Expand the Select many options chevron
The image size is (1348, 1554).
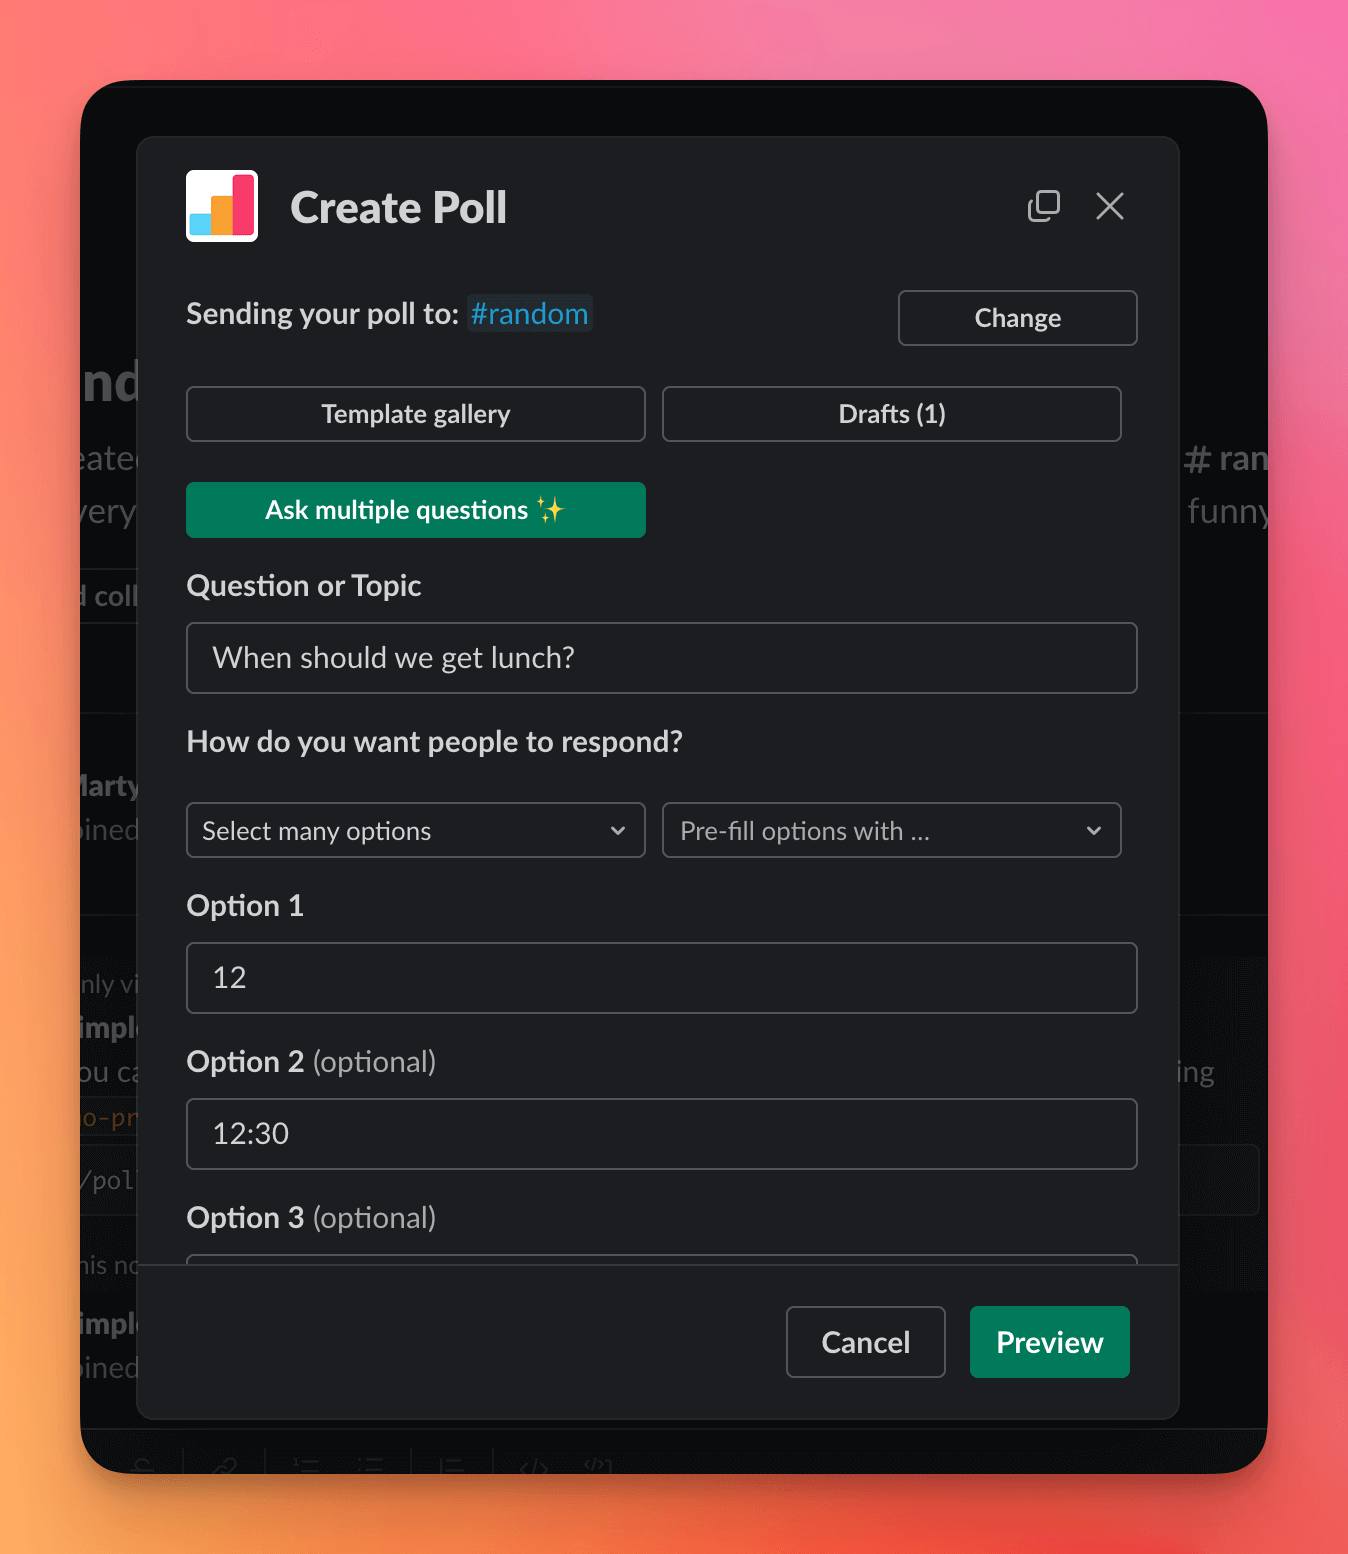pyautogui.click(x=618, y=830)
